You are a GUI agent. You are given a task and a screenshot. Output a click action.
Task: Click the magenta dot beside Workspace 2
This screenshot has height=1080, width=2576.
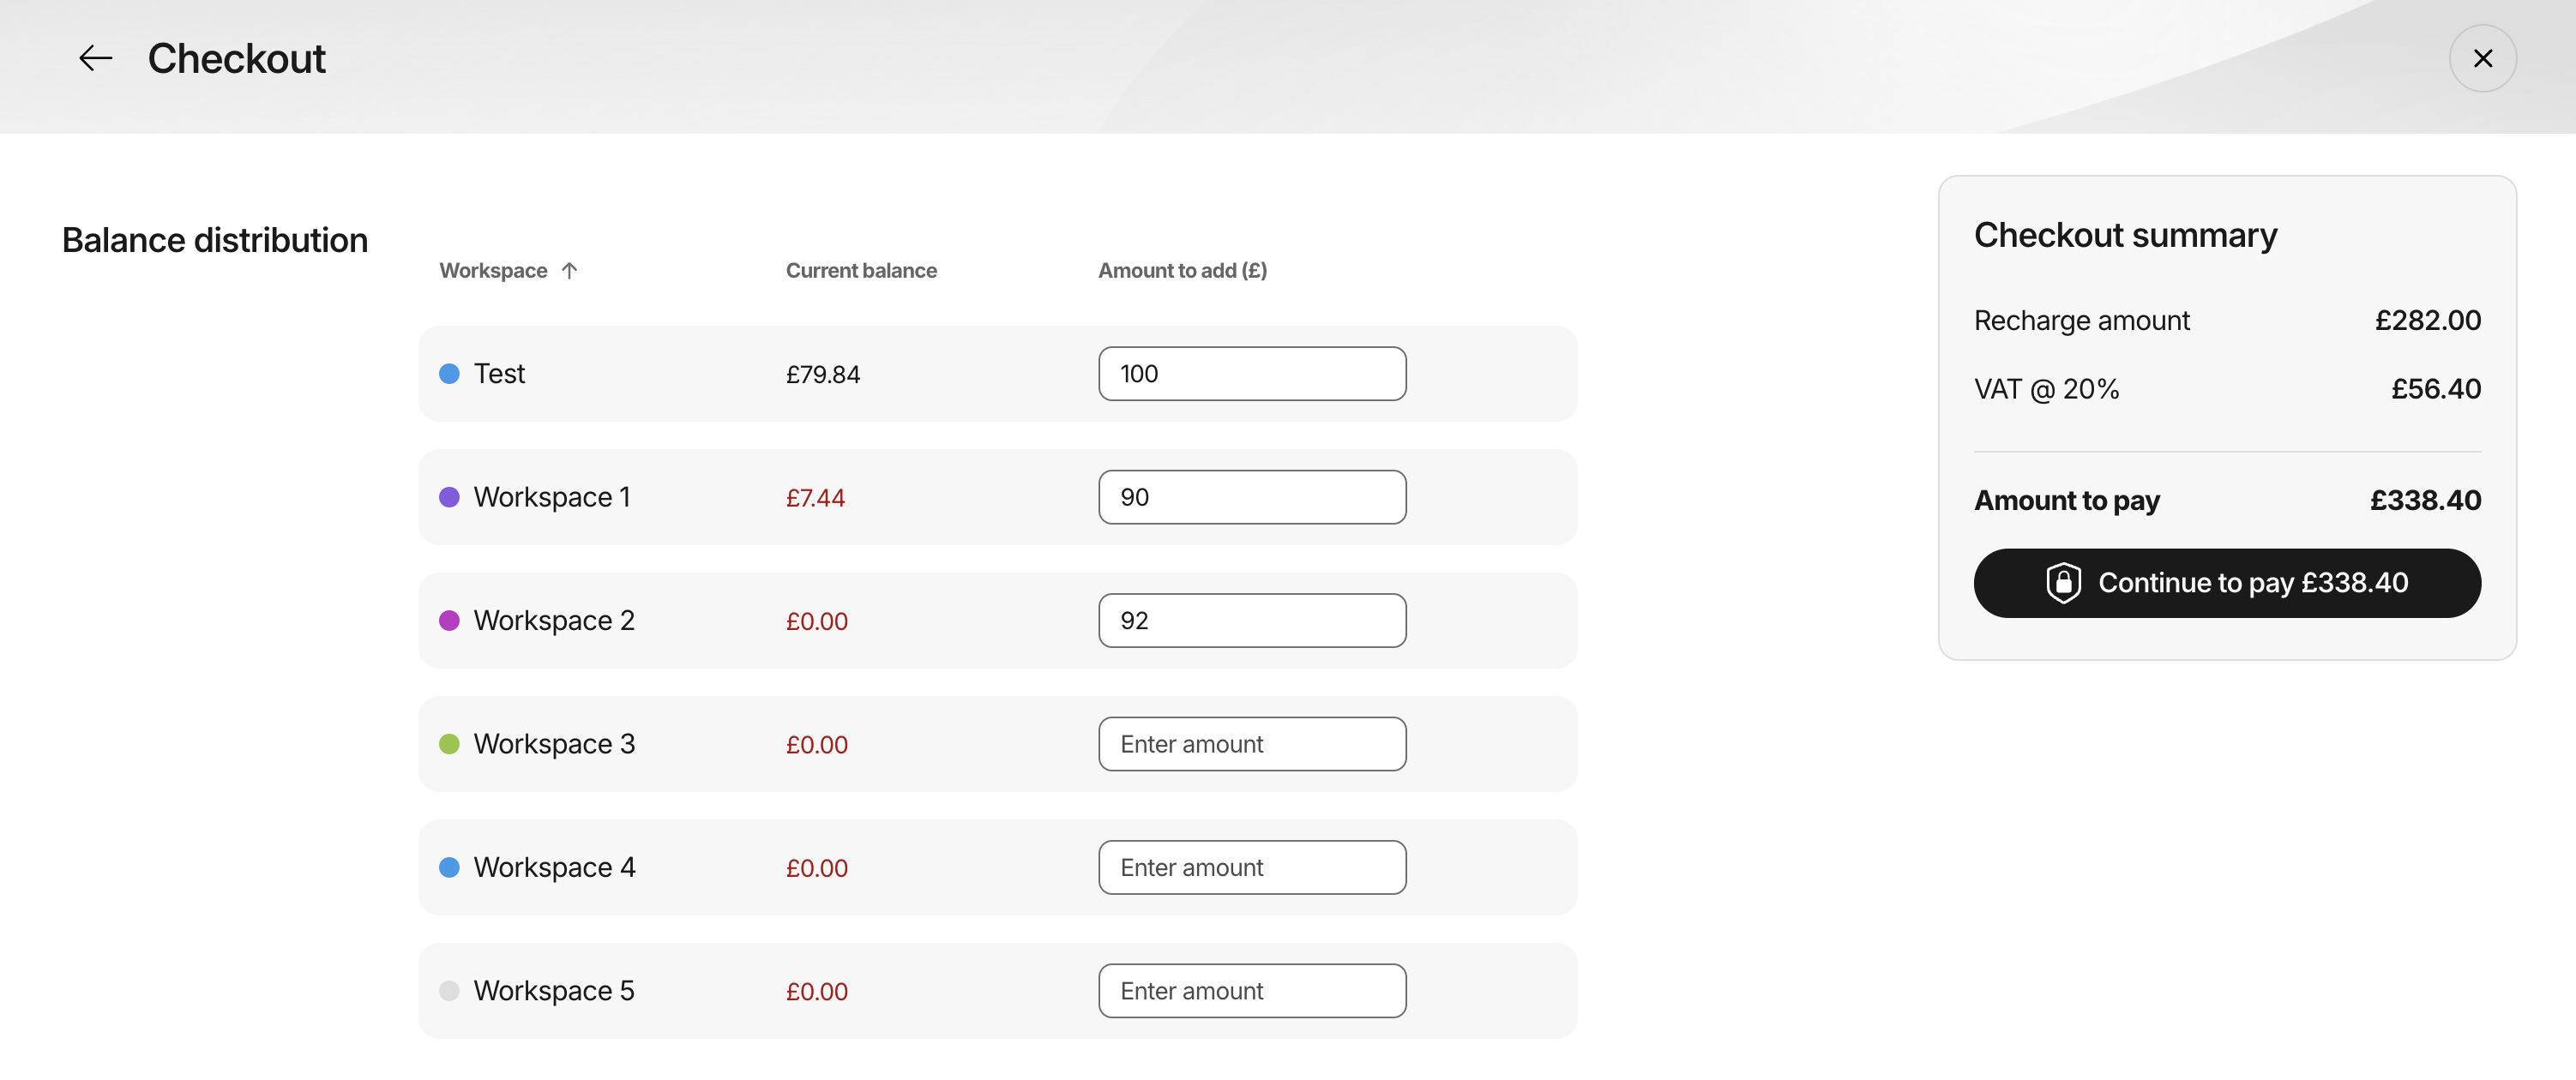[x=449, y=621]
